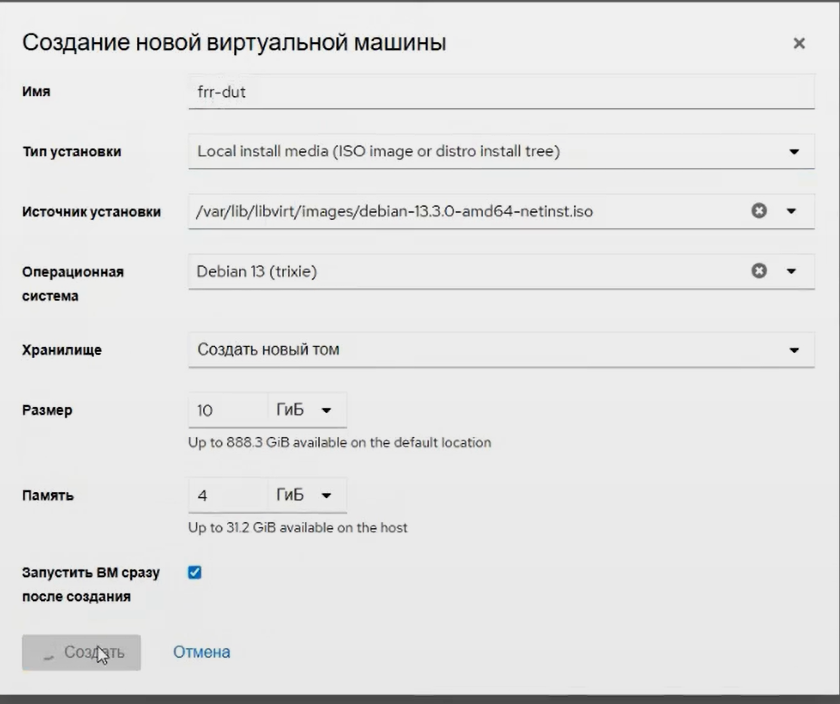
Task: Clear the Операционная система selection icon
Action: (x=759, y=271)
